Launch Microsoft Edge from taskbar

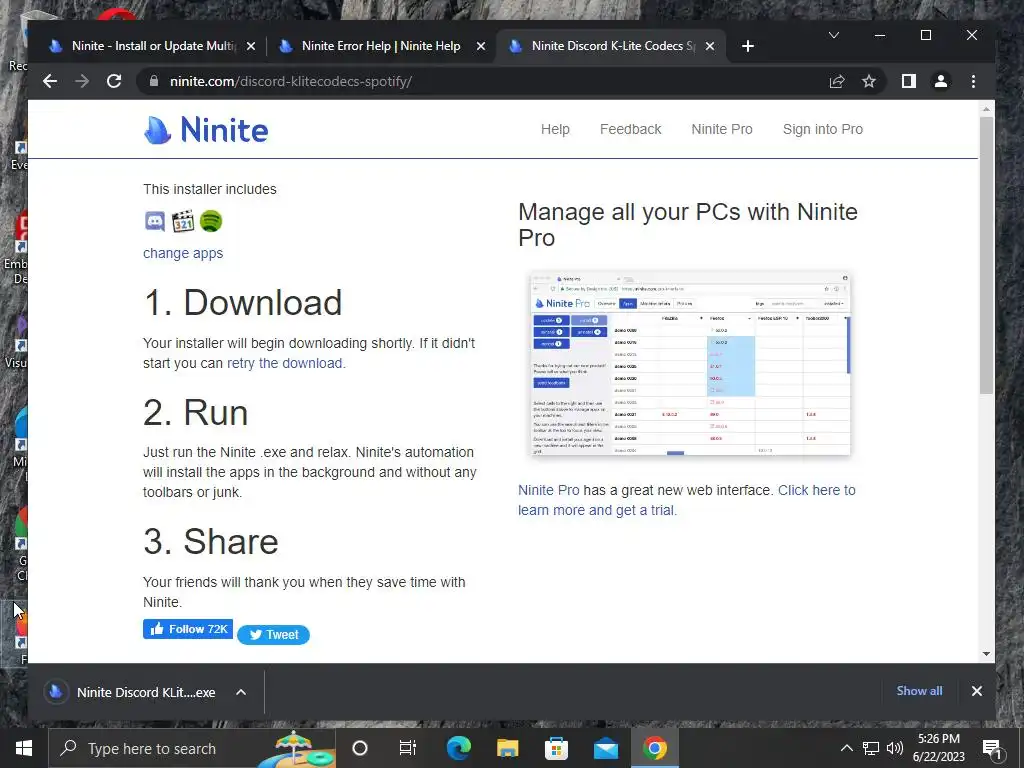(x=458, y=748)
